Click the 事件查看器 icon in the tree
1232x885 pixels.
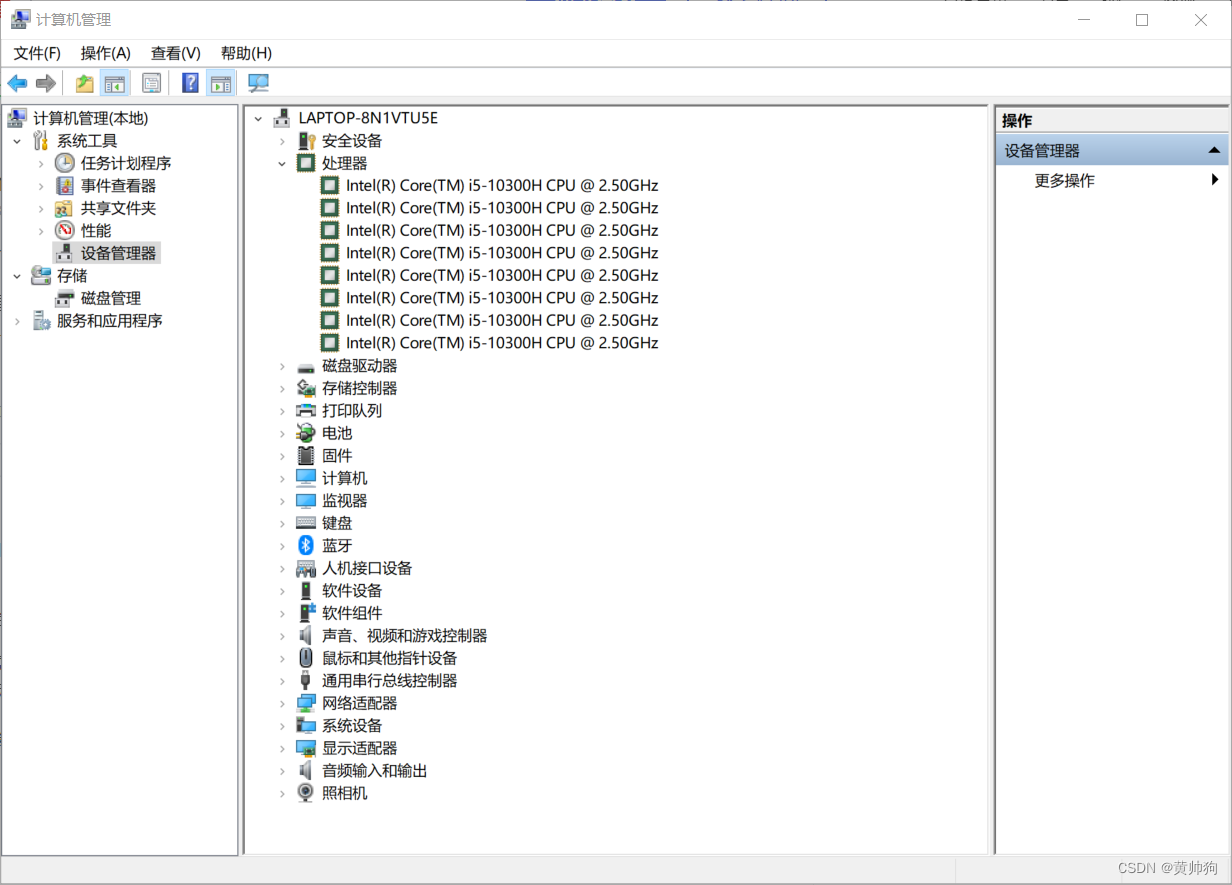[65, 186]
